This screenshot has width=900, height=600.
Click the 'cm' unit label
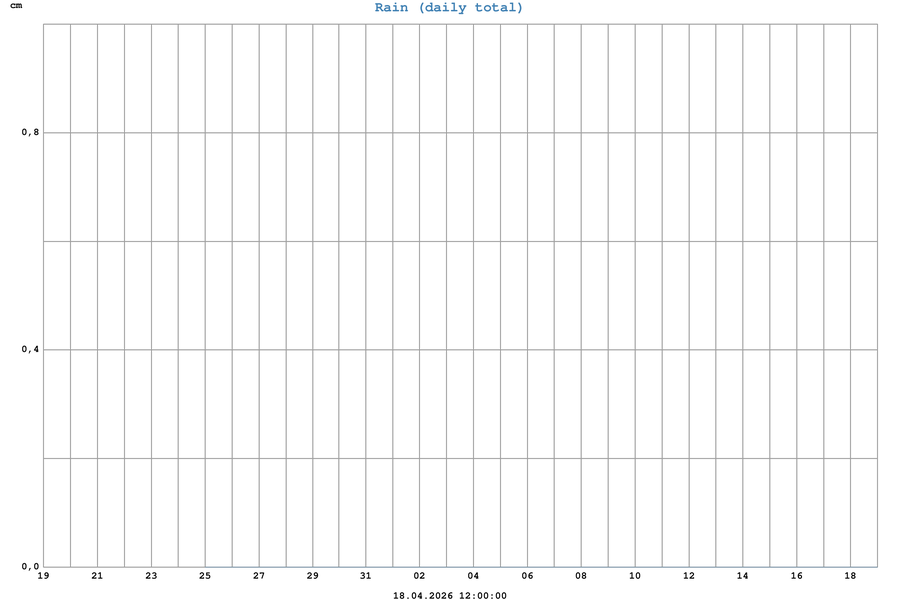[x=15, y=6]
